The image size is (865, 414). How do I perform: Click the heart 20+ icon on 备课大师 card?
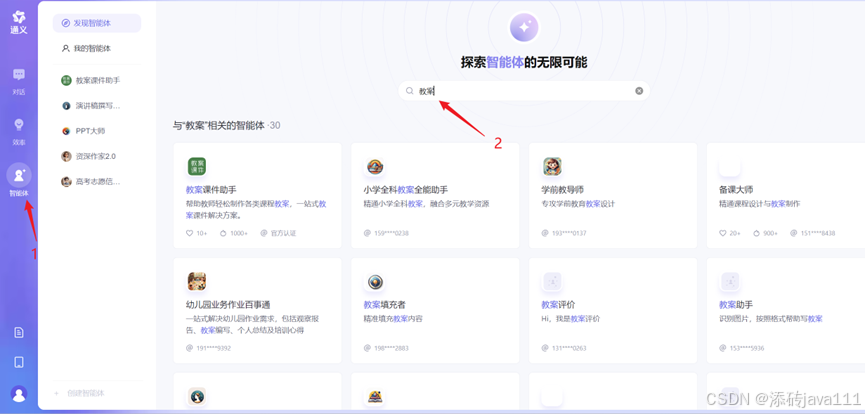pyautogui.click(x=723, y=233)
